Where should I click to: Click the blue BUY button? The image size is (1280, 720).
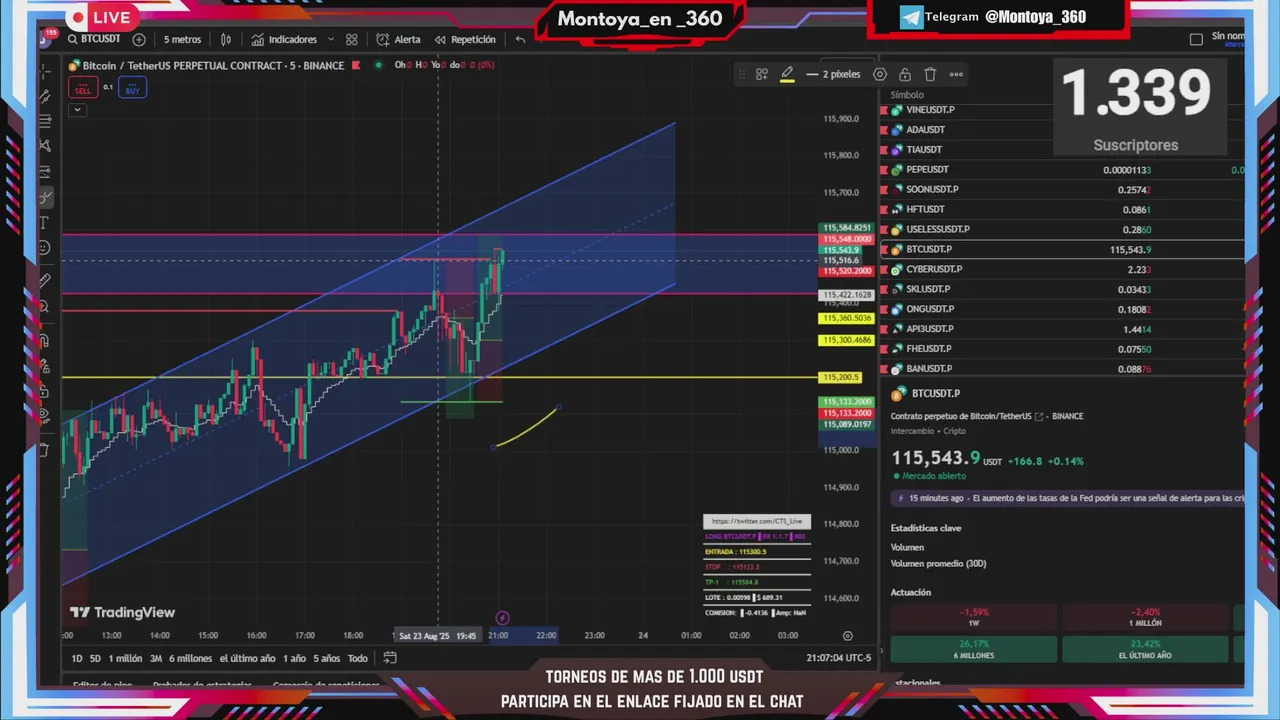[x=132, y=88]
